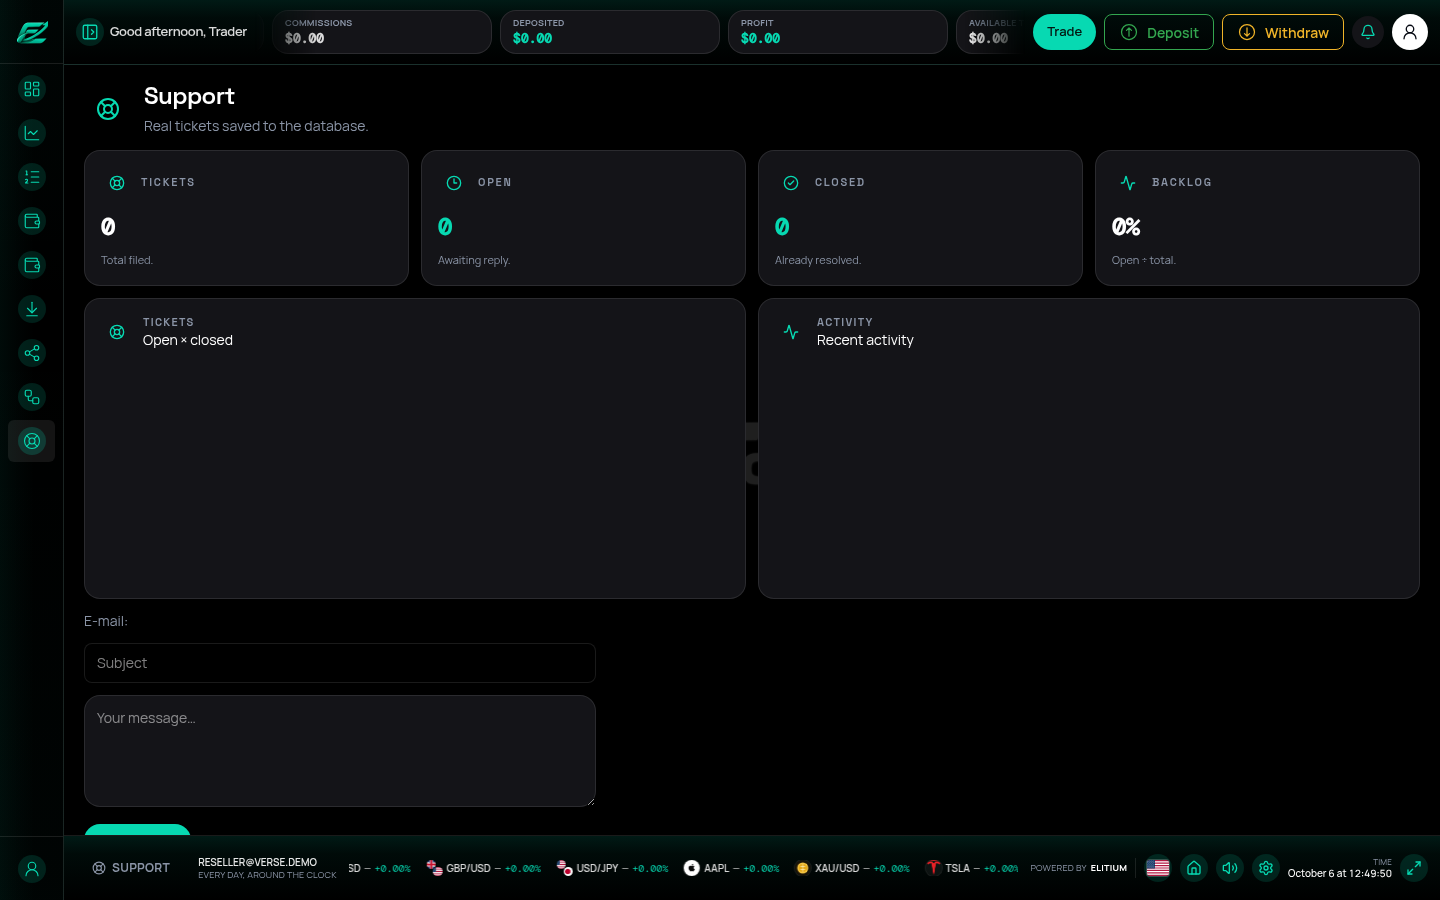Toggle the sidebar panel icon beside the greeting

pyautogui.click(x=90, y=32)
